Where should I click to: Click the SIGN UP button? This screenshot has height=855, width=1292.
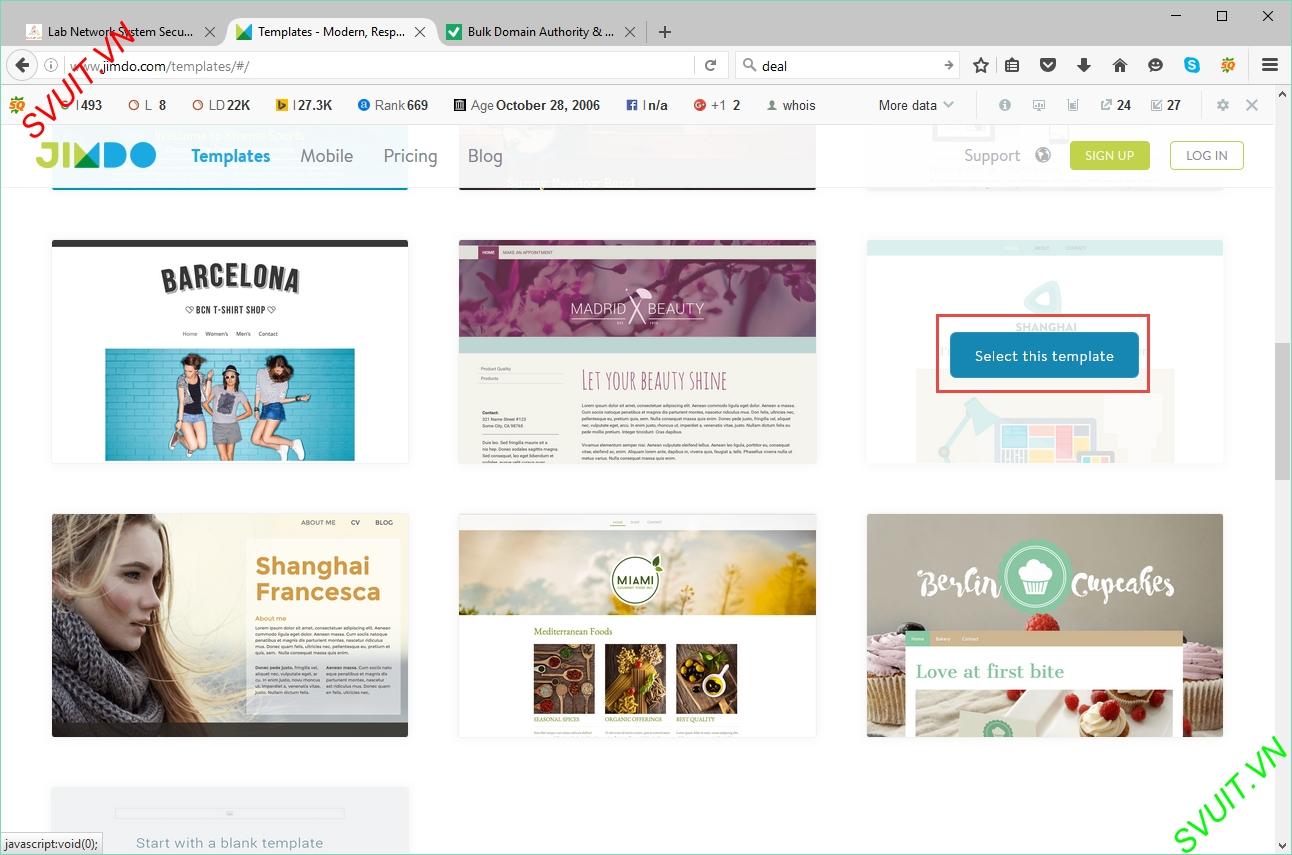pyautogui.click(x=1110, y=155)
